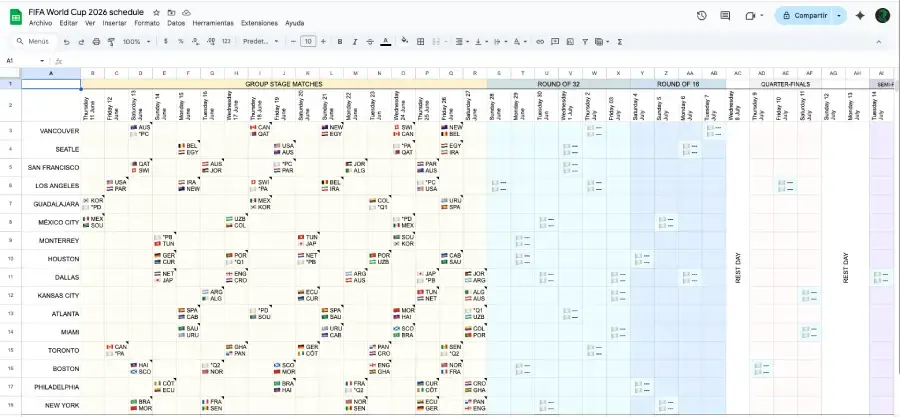
Task: Select the ROUND OF 32 header
Action: click(558, 84)
